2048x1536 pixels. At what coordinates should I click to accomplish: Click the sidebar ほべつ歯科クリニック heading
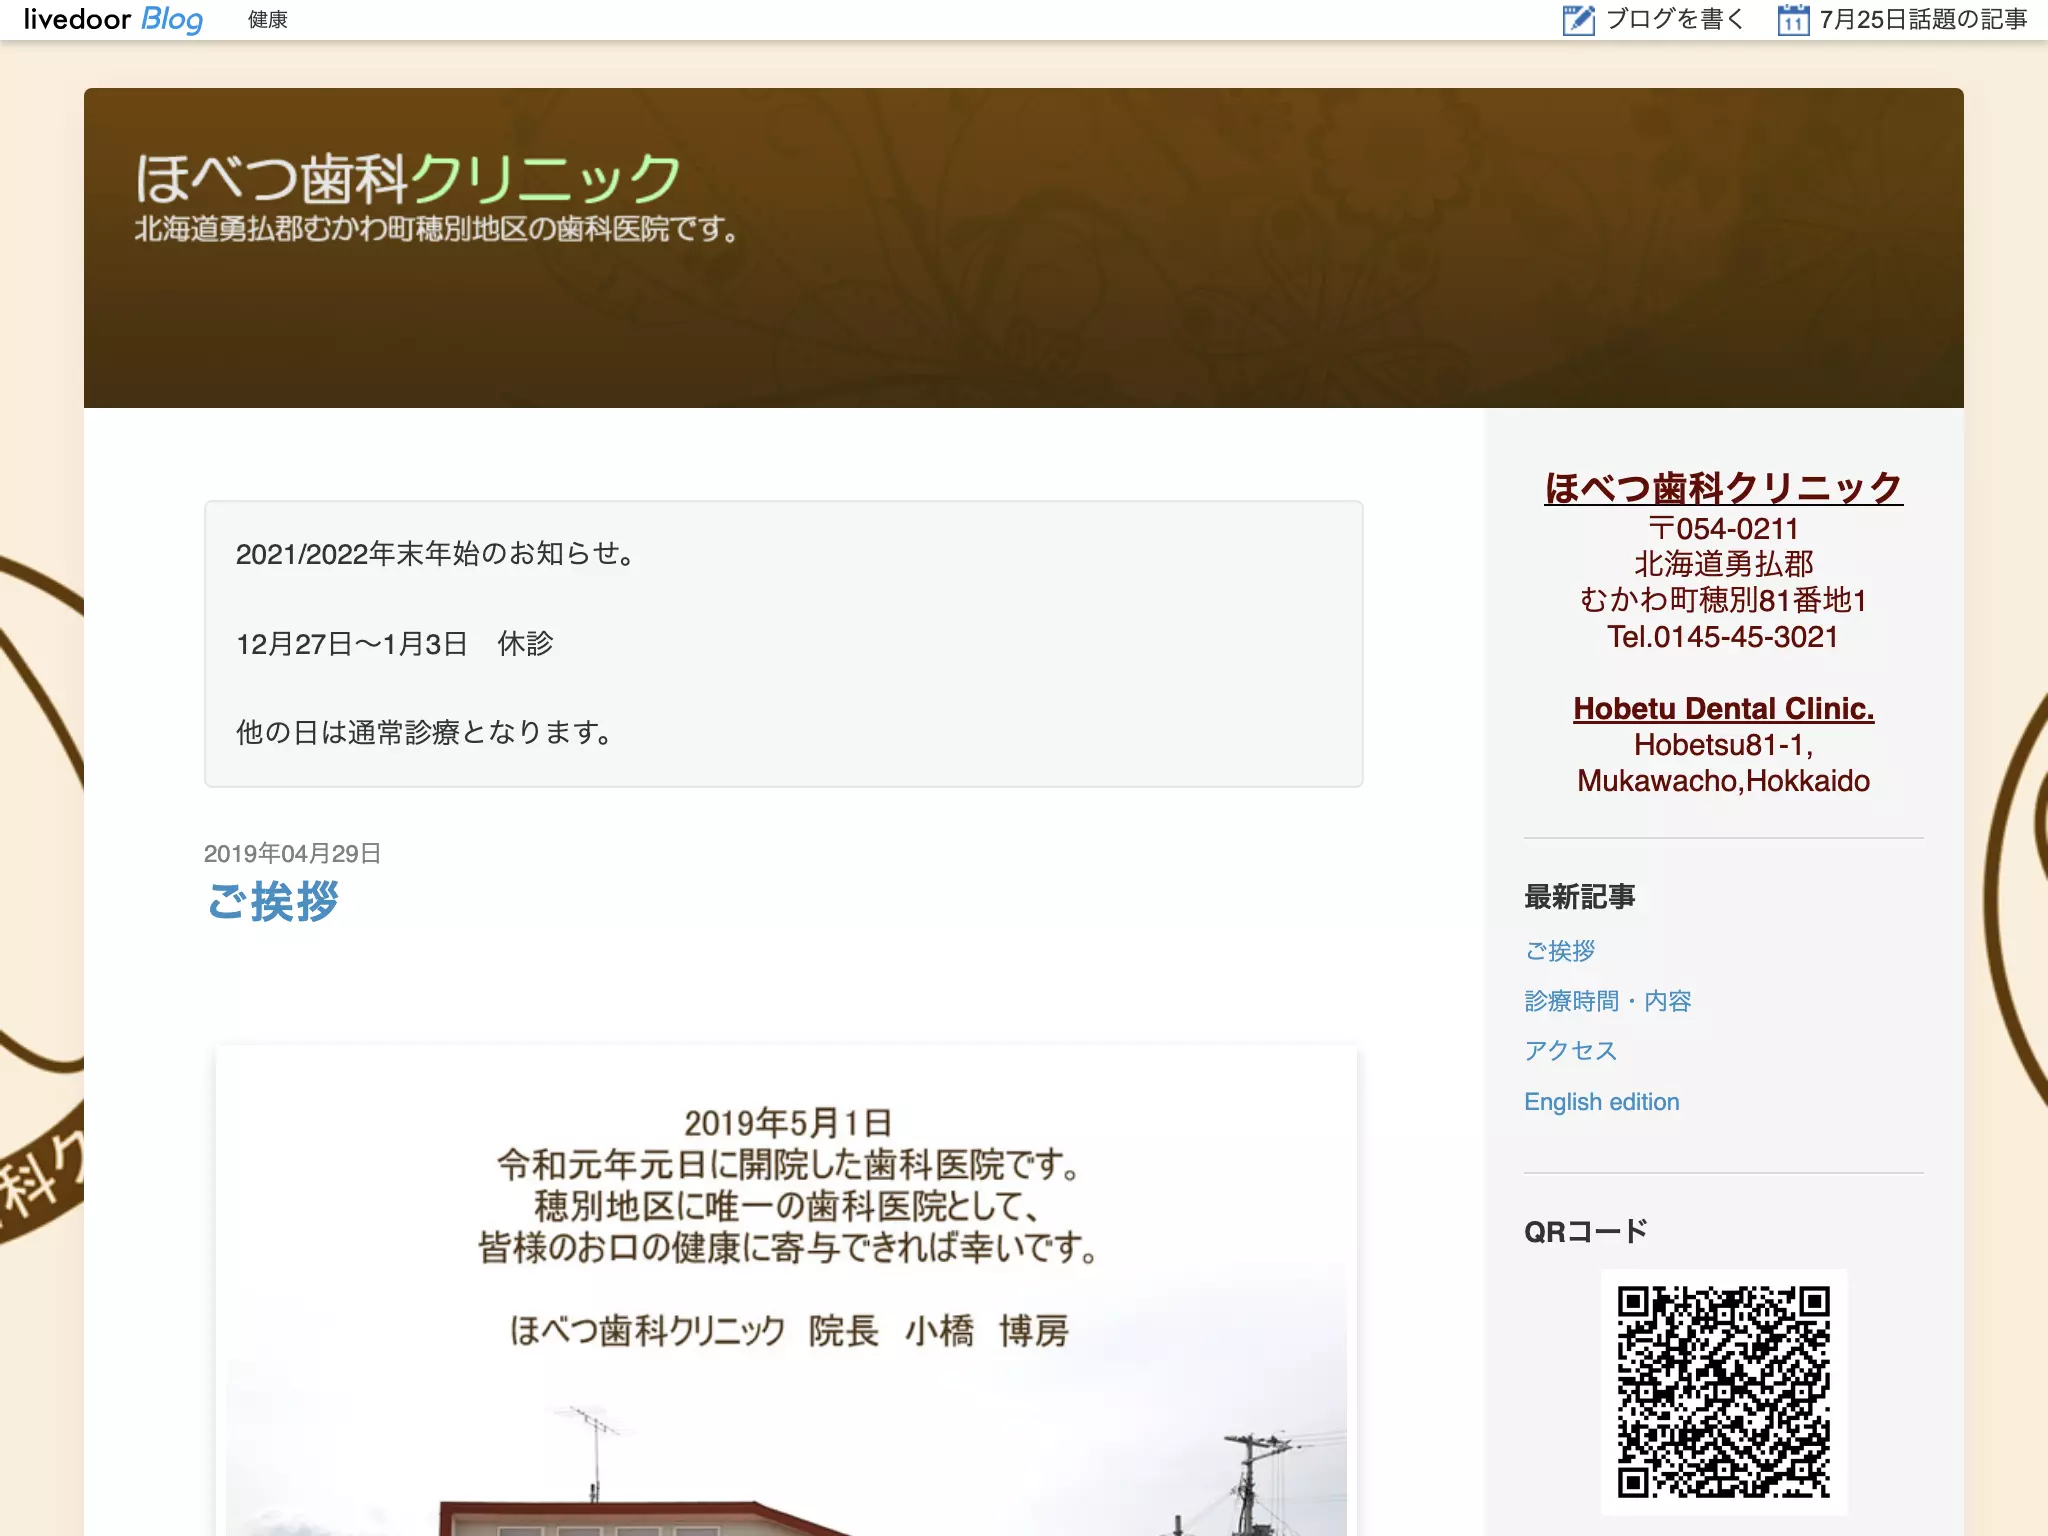pos(1723,488)
